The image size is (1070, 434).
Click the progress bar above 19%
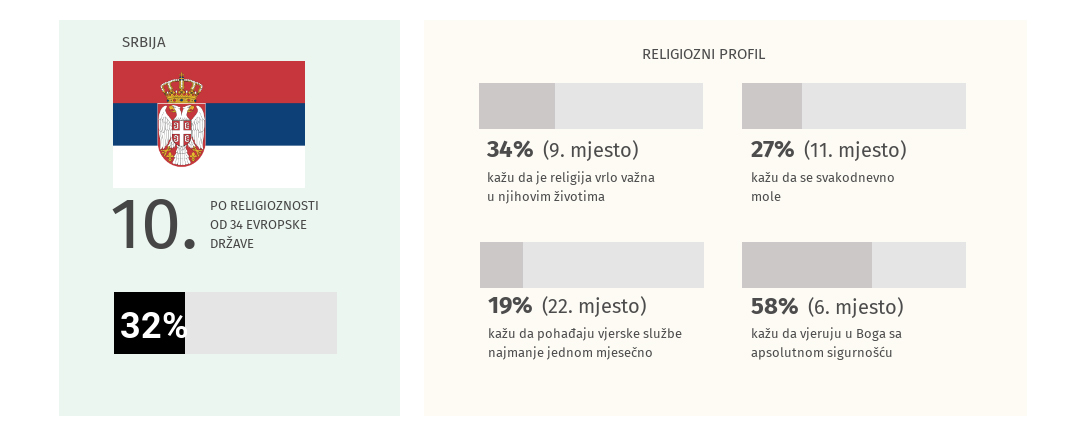tap(592, 265)
